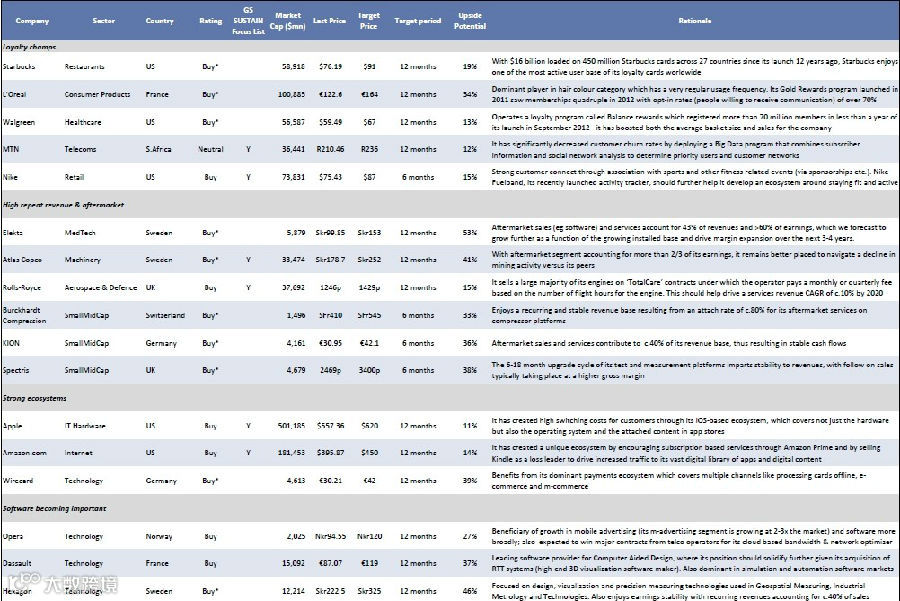Click Nike's 6 months target period
This screenshot has height=601, width=900.
coord(418,177)
